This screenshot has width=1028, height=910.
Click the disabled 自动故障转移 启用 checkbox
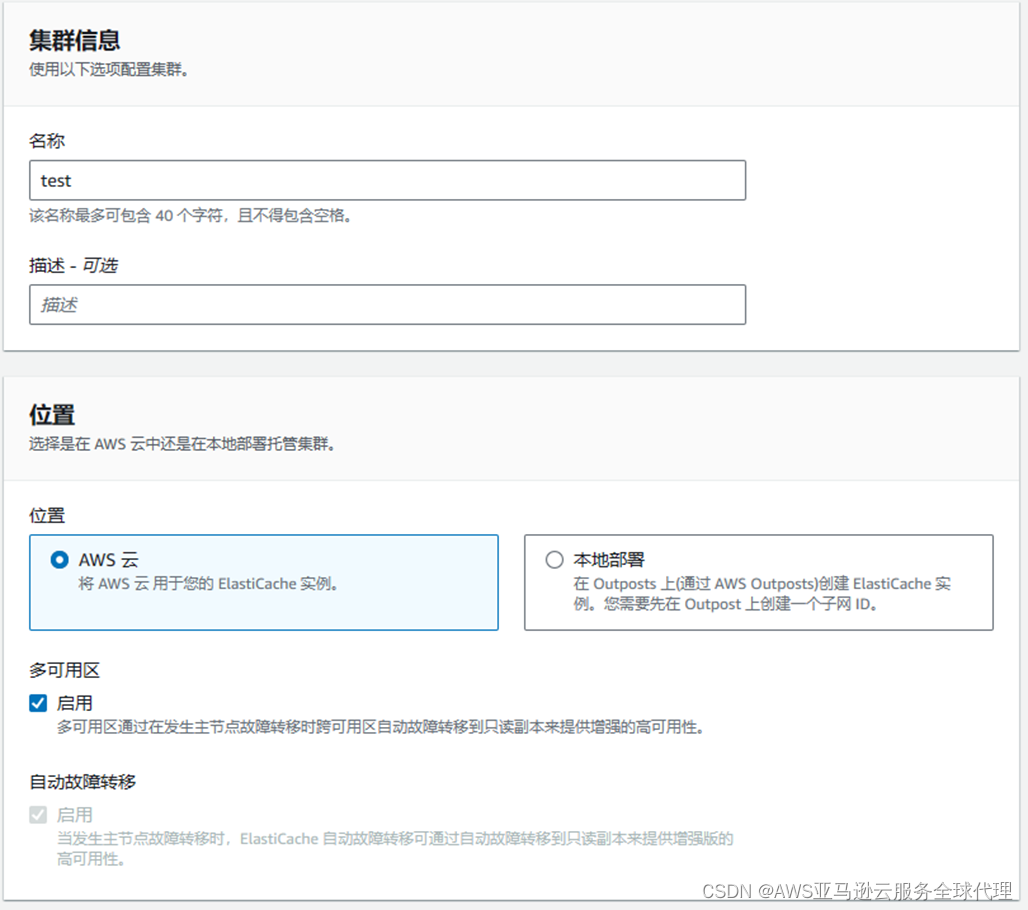coord(37,814)
